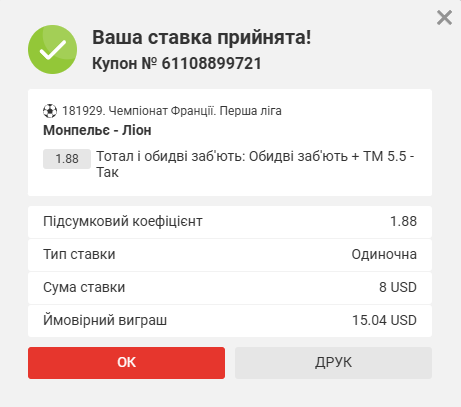Screen dimensions: 461x407
Task: Click the final coefficient value 1.88
Action: pos(403,221)
